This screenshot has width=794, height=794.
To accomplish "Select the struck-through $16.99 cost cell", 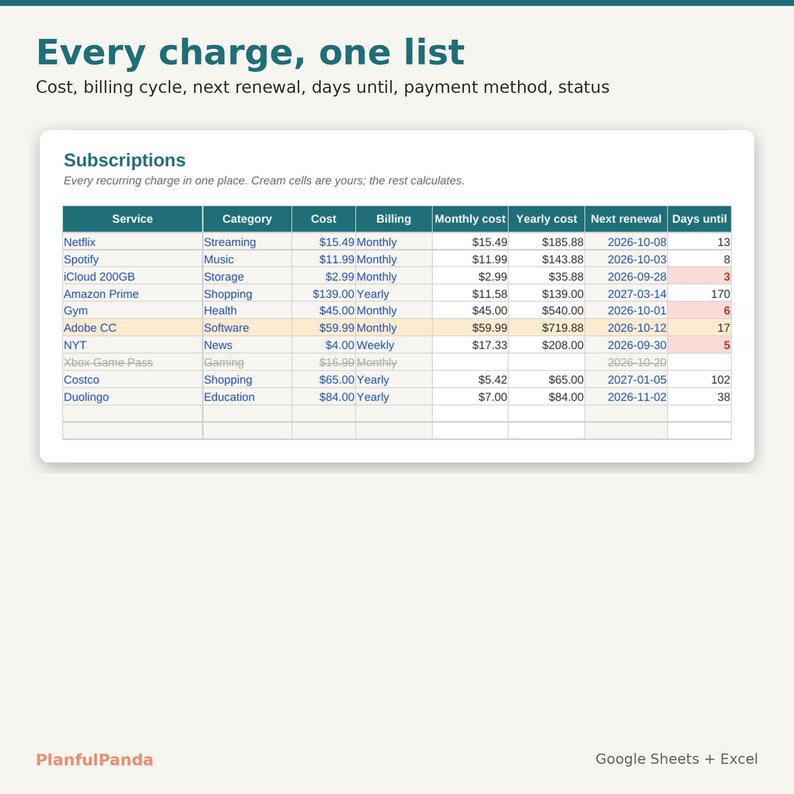I will tap(324, 362).
